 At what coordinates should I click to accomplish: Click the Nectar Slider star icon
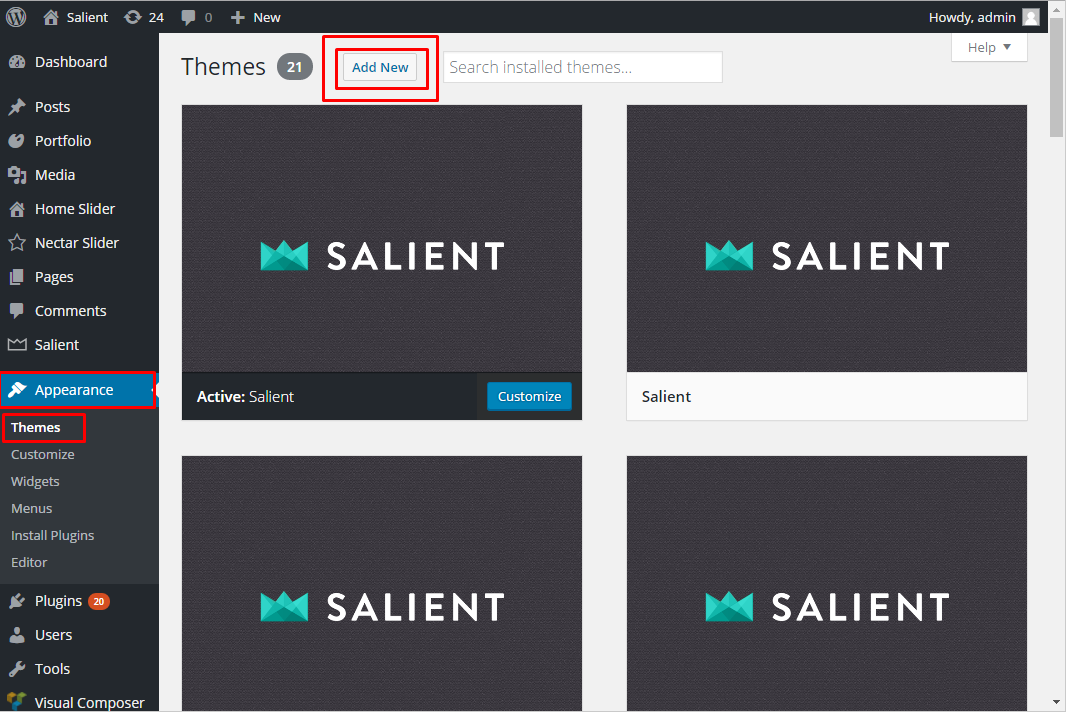coord(17,243)
